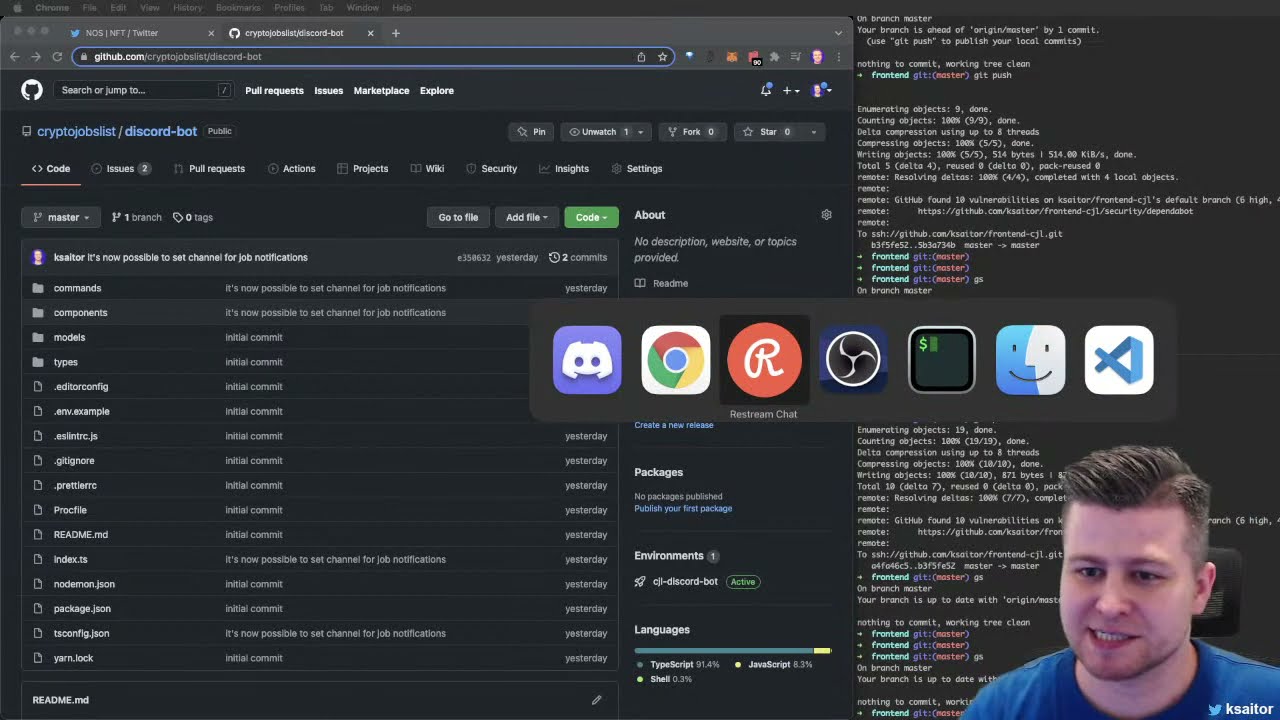Open the Add file dropdown
This screenshot has height=720, width=1280.
[526, 217]
